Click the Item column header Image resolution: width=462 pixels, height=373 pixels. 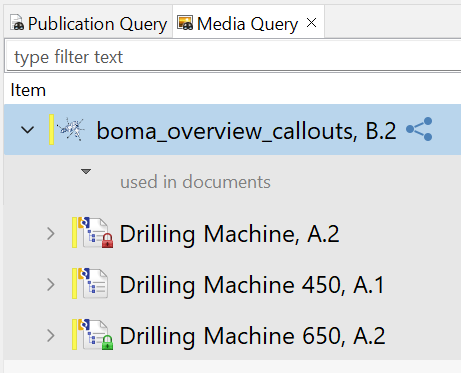coord(28,90)
